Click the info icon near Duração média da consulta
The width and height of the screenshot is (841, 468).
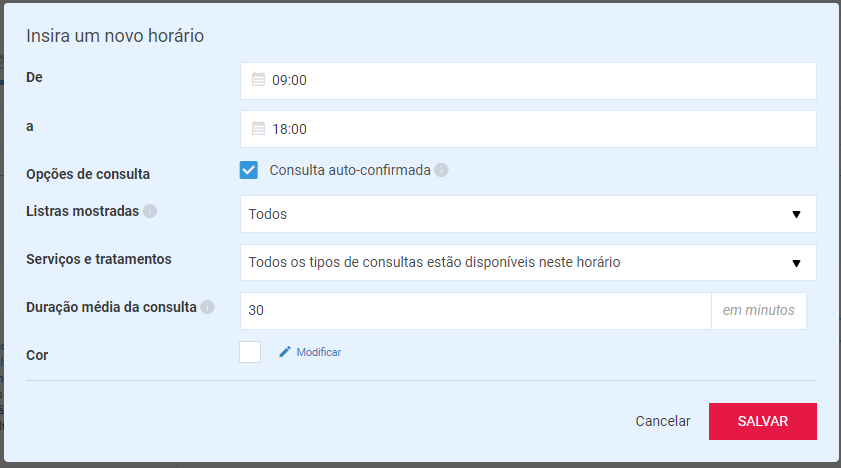click(x=208, y=307)
